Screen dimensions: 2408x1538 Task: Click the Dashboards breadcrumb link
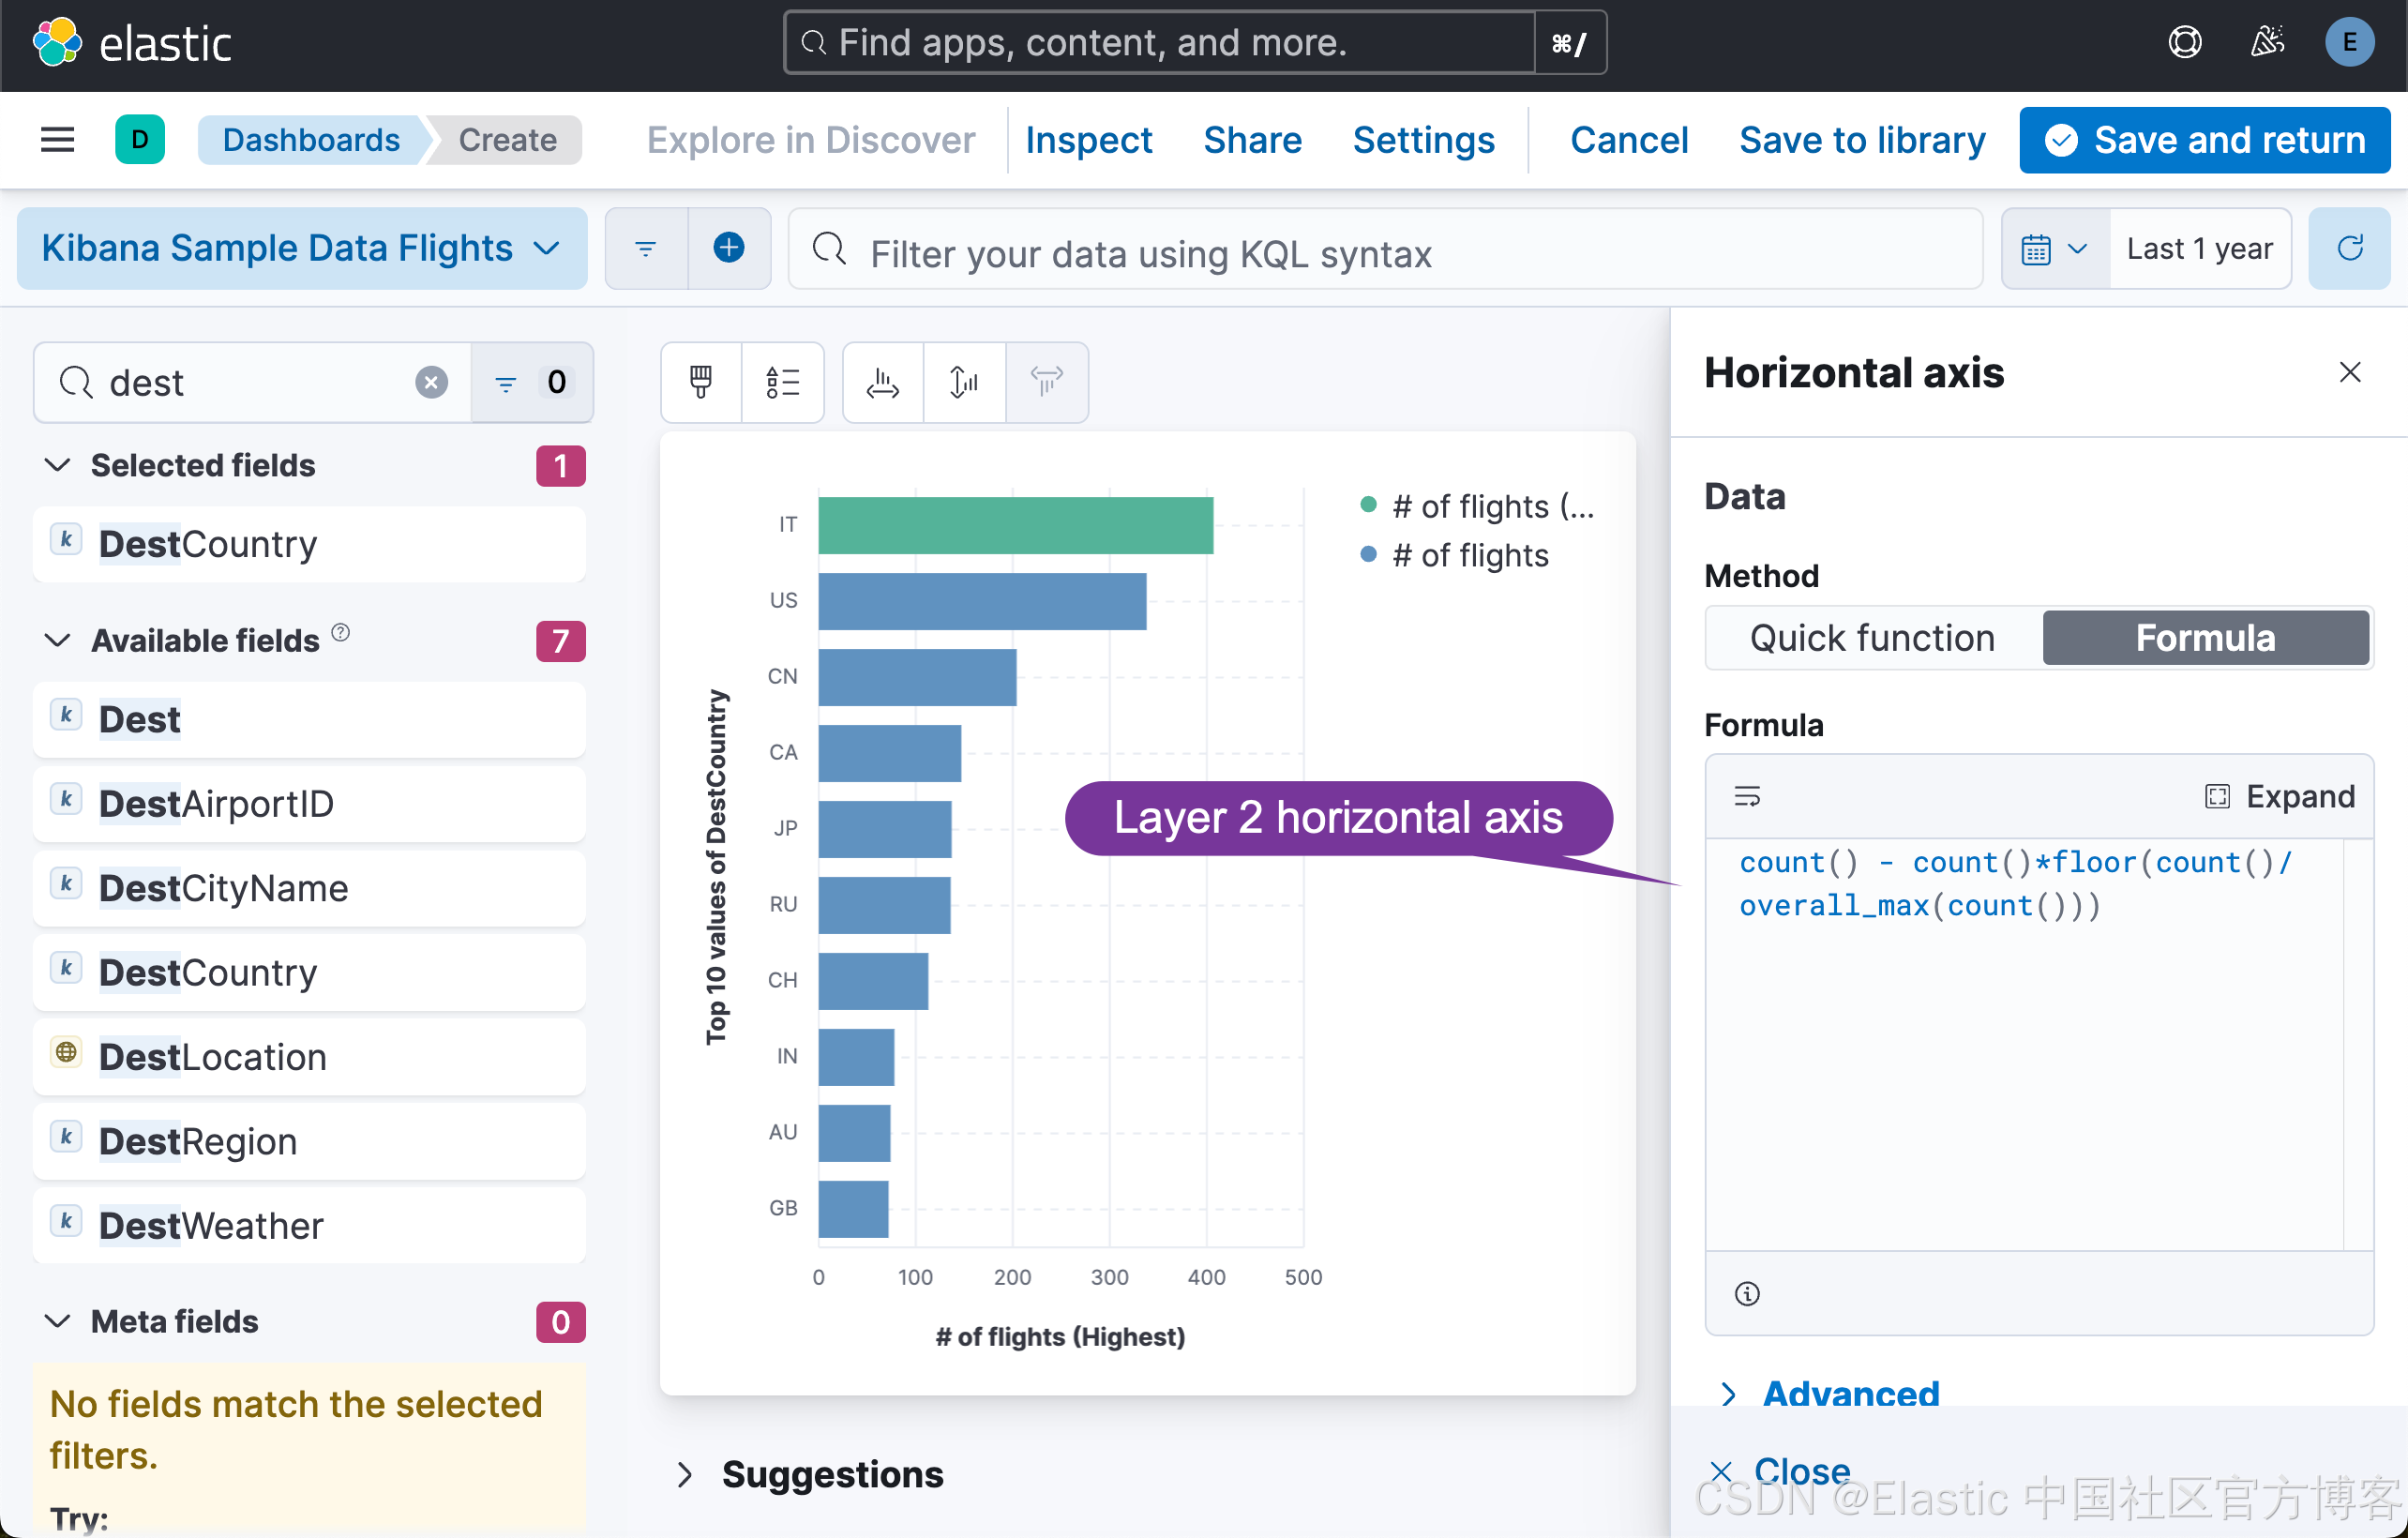[x=311, y=140]
